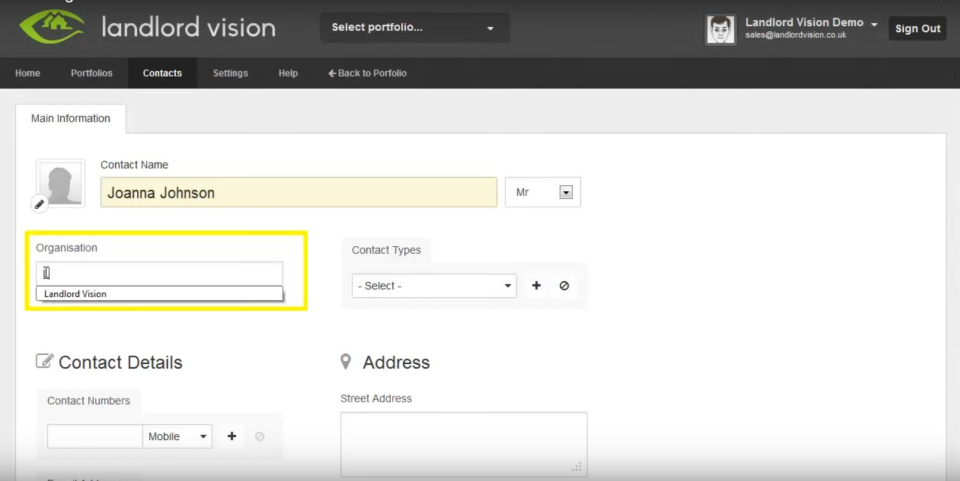This screenshot has width=960, height=481.
Task: Open the Portfolios menu item
Action: point(92,73)
